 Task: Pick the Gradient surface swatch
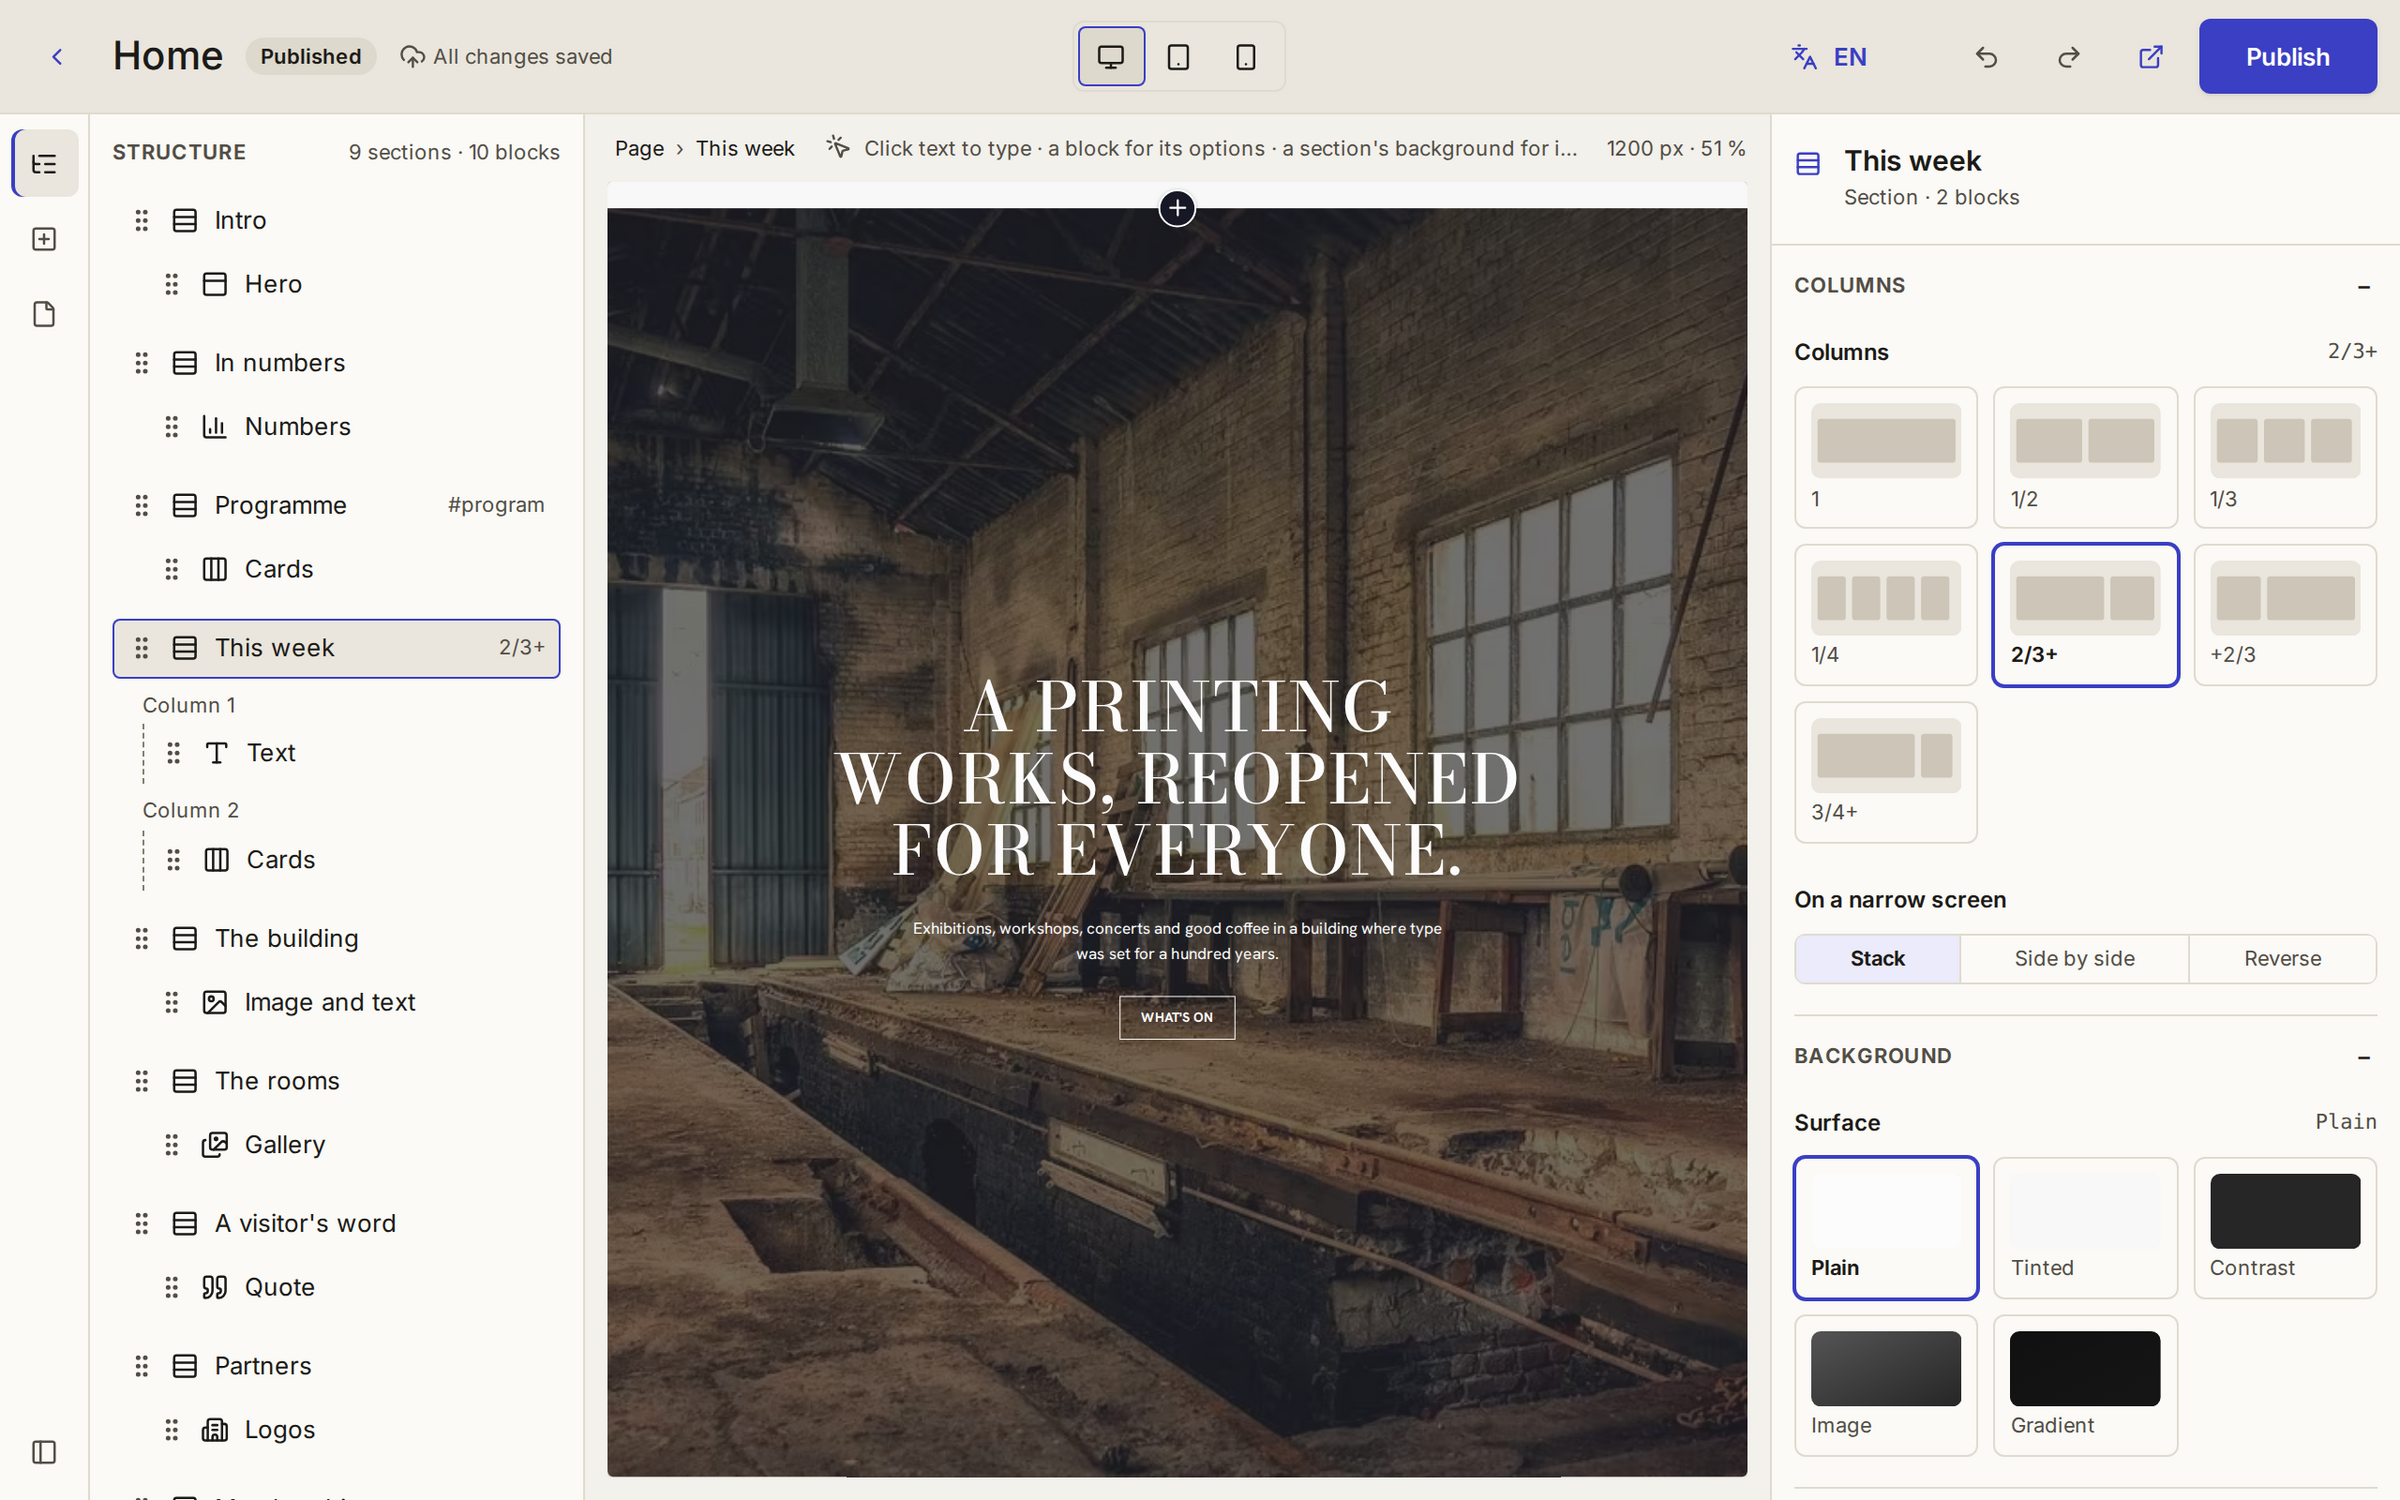[2085, 1385]
